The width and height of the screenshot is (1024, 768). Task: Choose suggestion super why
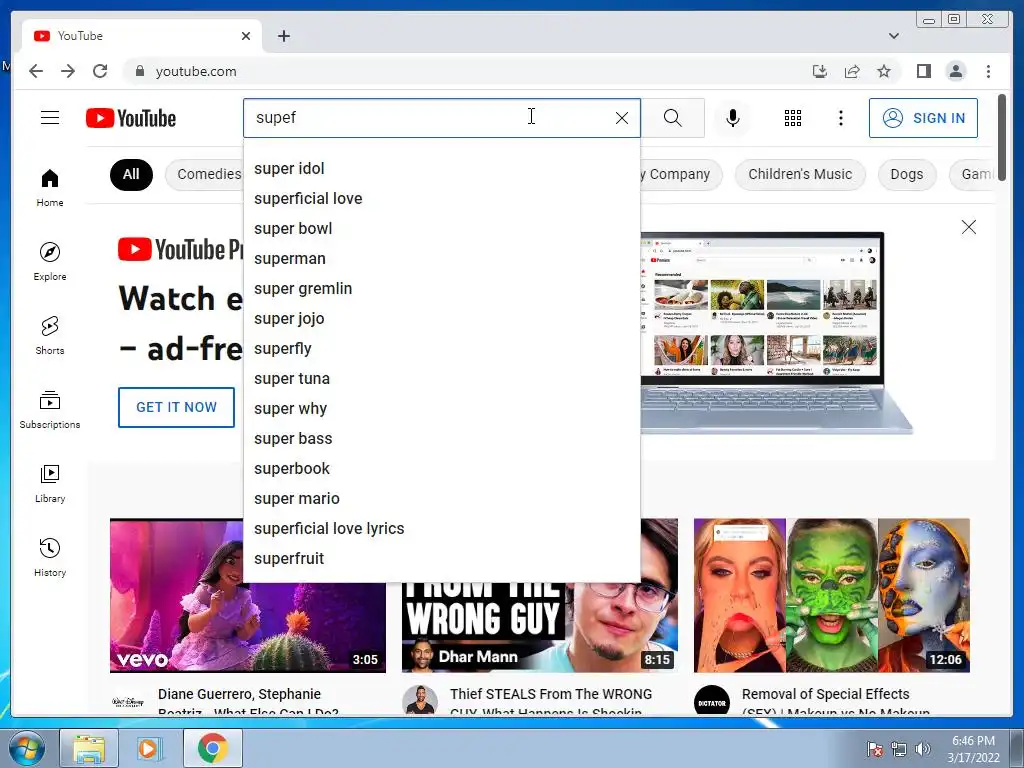441,409
